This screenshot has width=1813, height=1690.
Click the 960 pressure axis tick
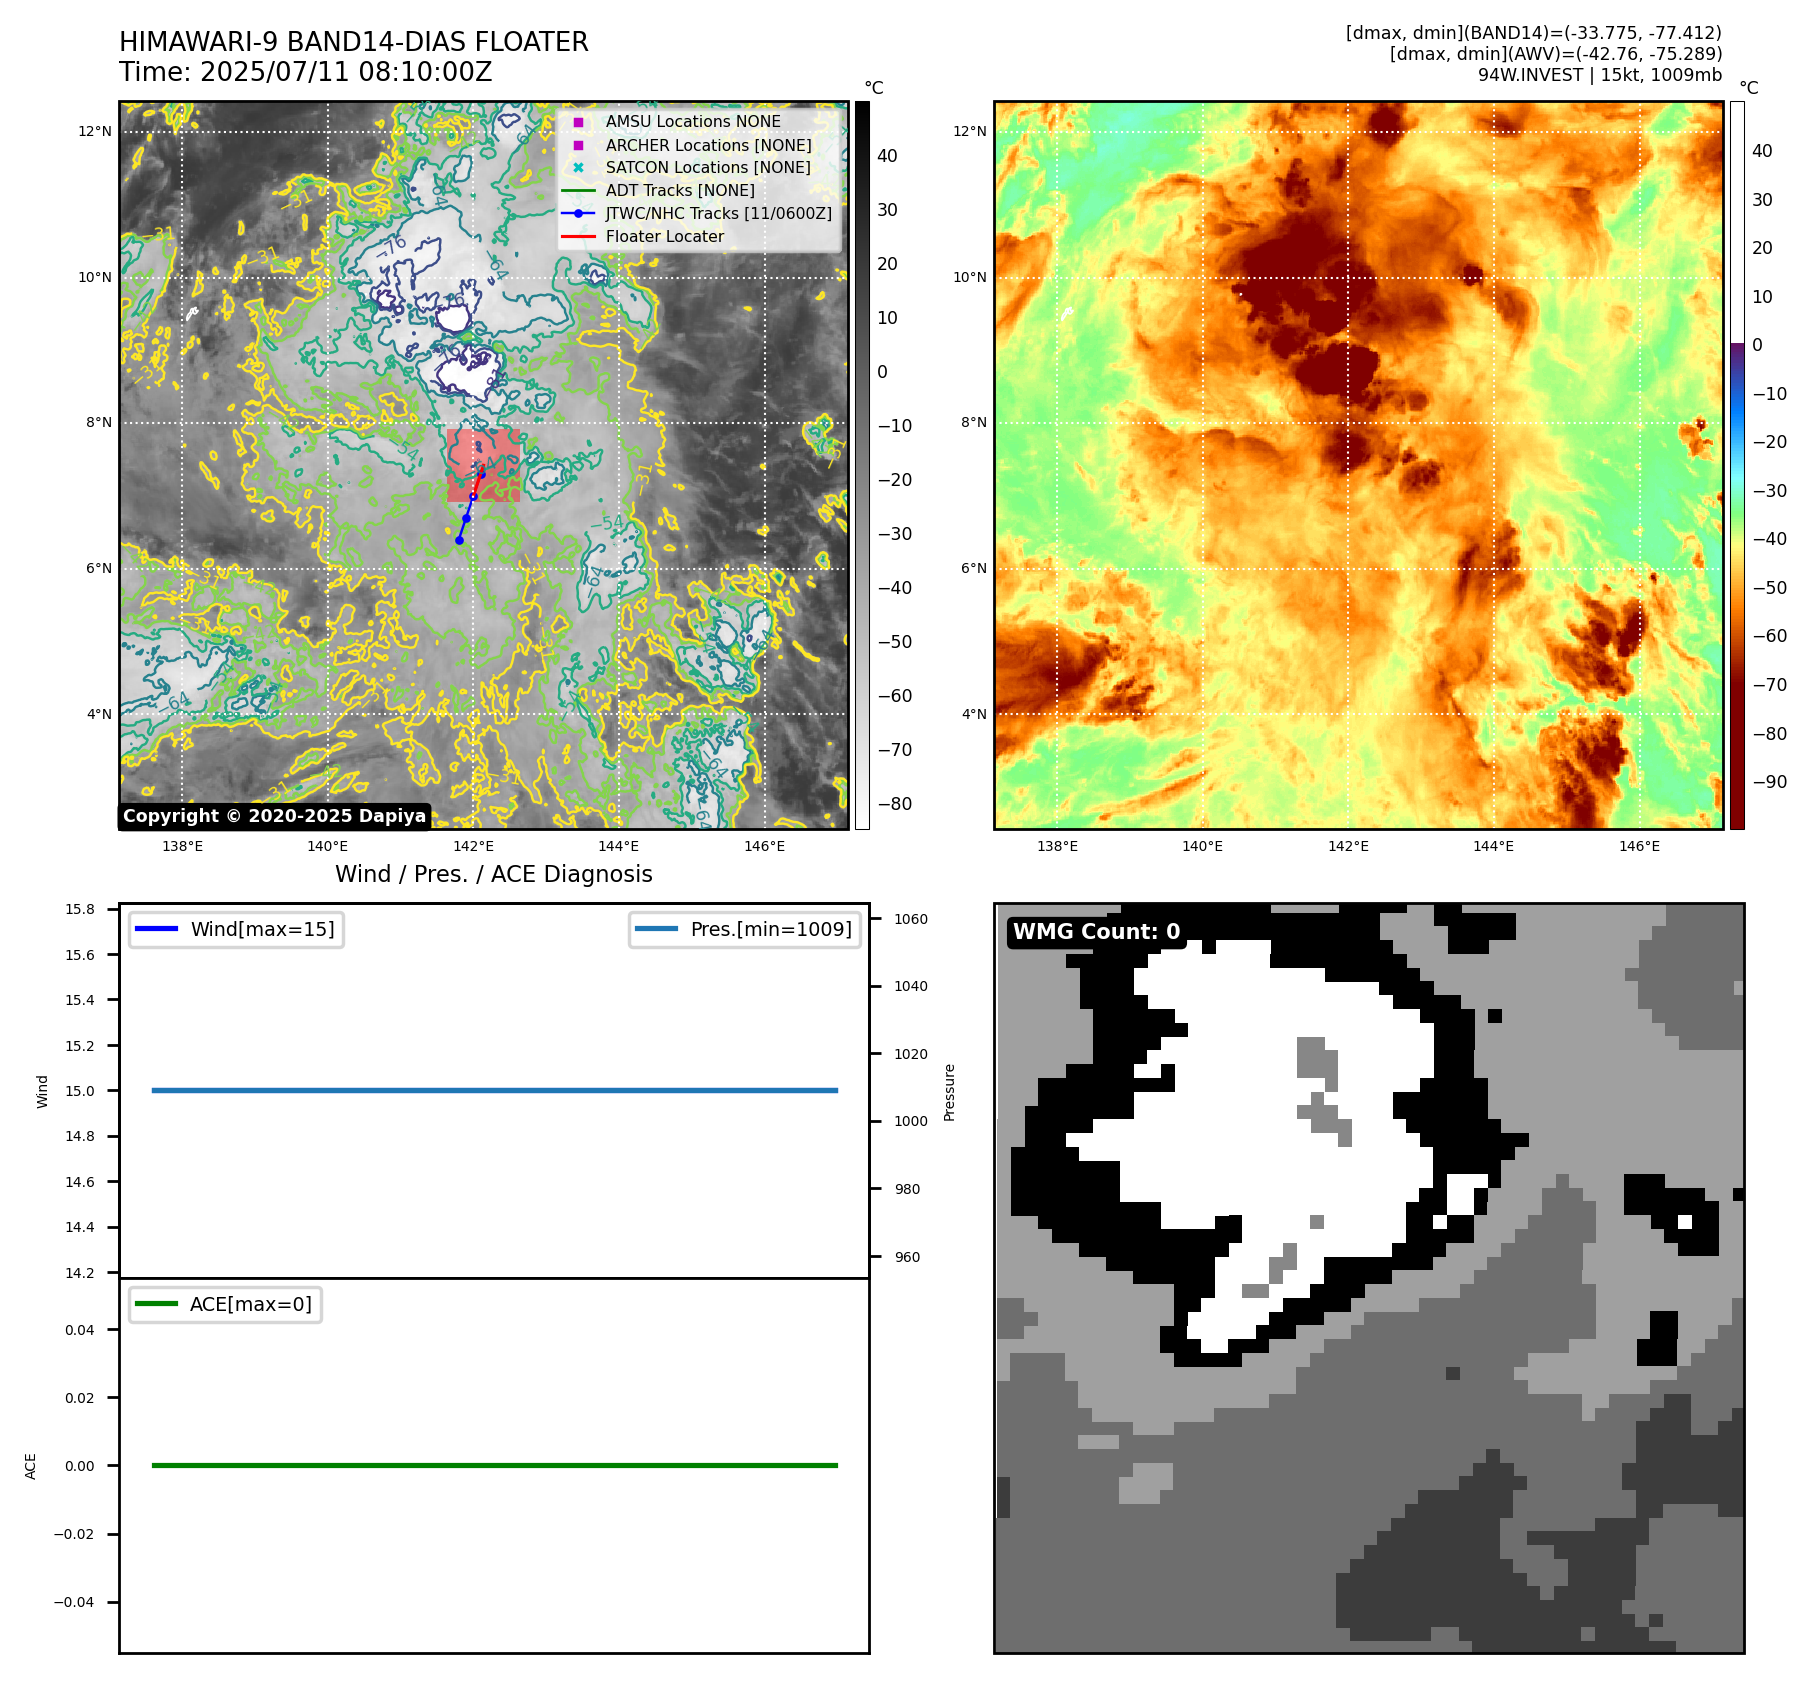[x=908, y=1257]
